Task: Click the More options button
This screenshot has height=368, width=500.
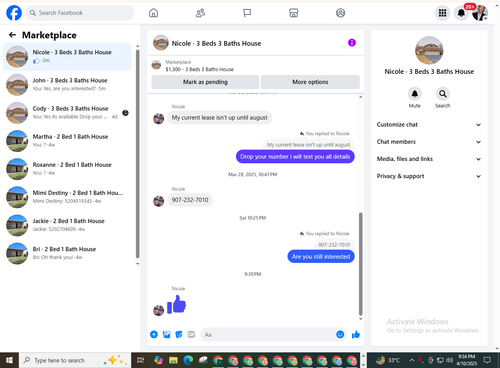Action: point(310,82)
